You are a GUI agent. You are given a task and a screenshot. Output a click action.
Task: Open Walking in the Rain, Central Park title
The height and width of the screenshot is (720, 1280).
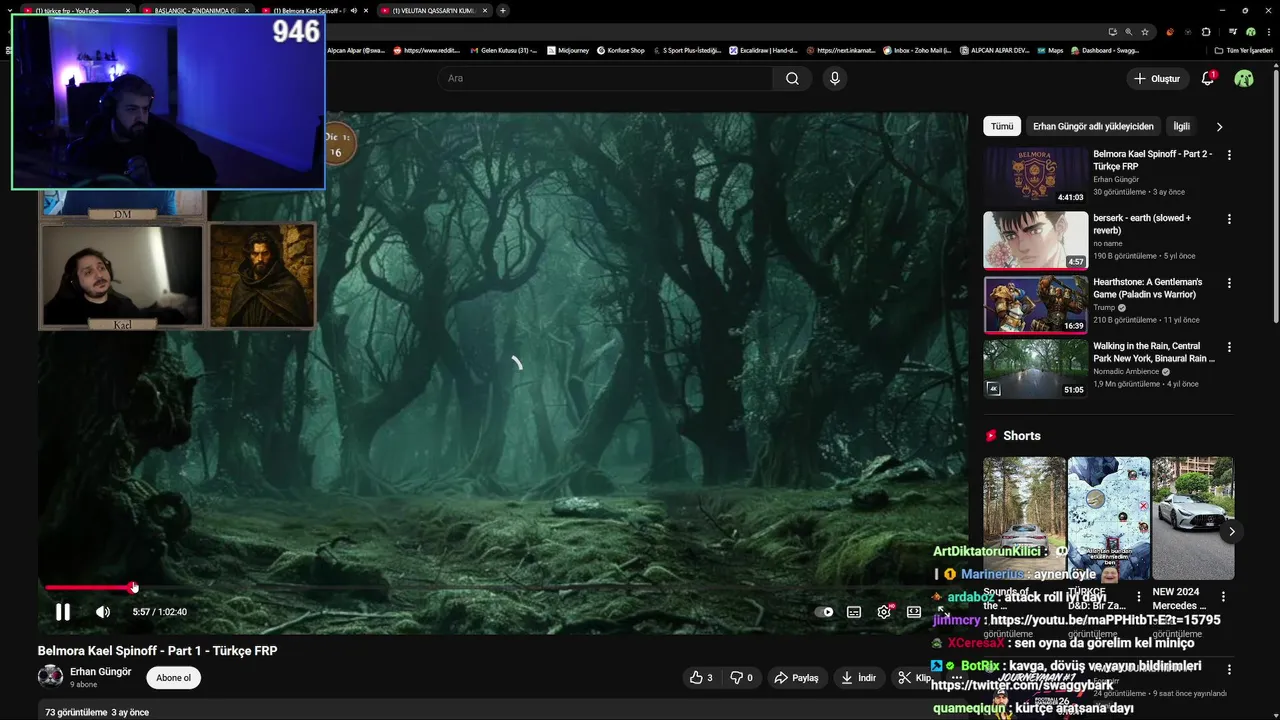(x=1154, y=352)
